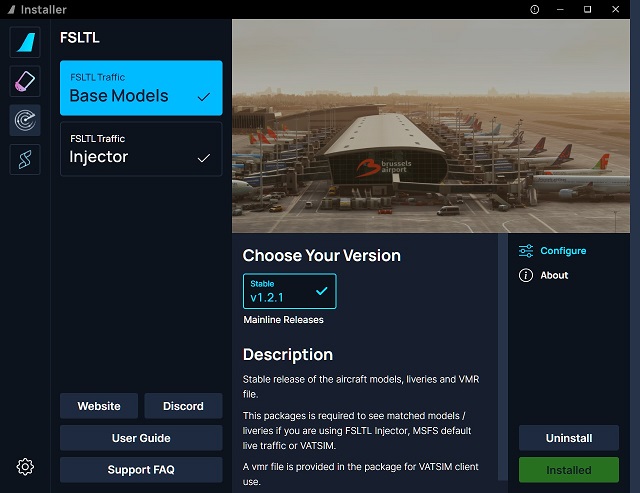Click the 'Choose Your Version' heading
Image resolution: width=640 pixels, height=493 pixels.
pos(322,255)
